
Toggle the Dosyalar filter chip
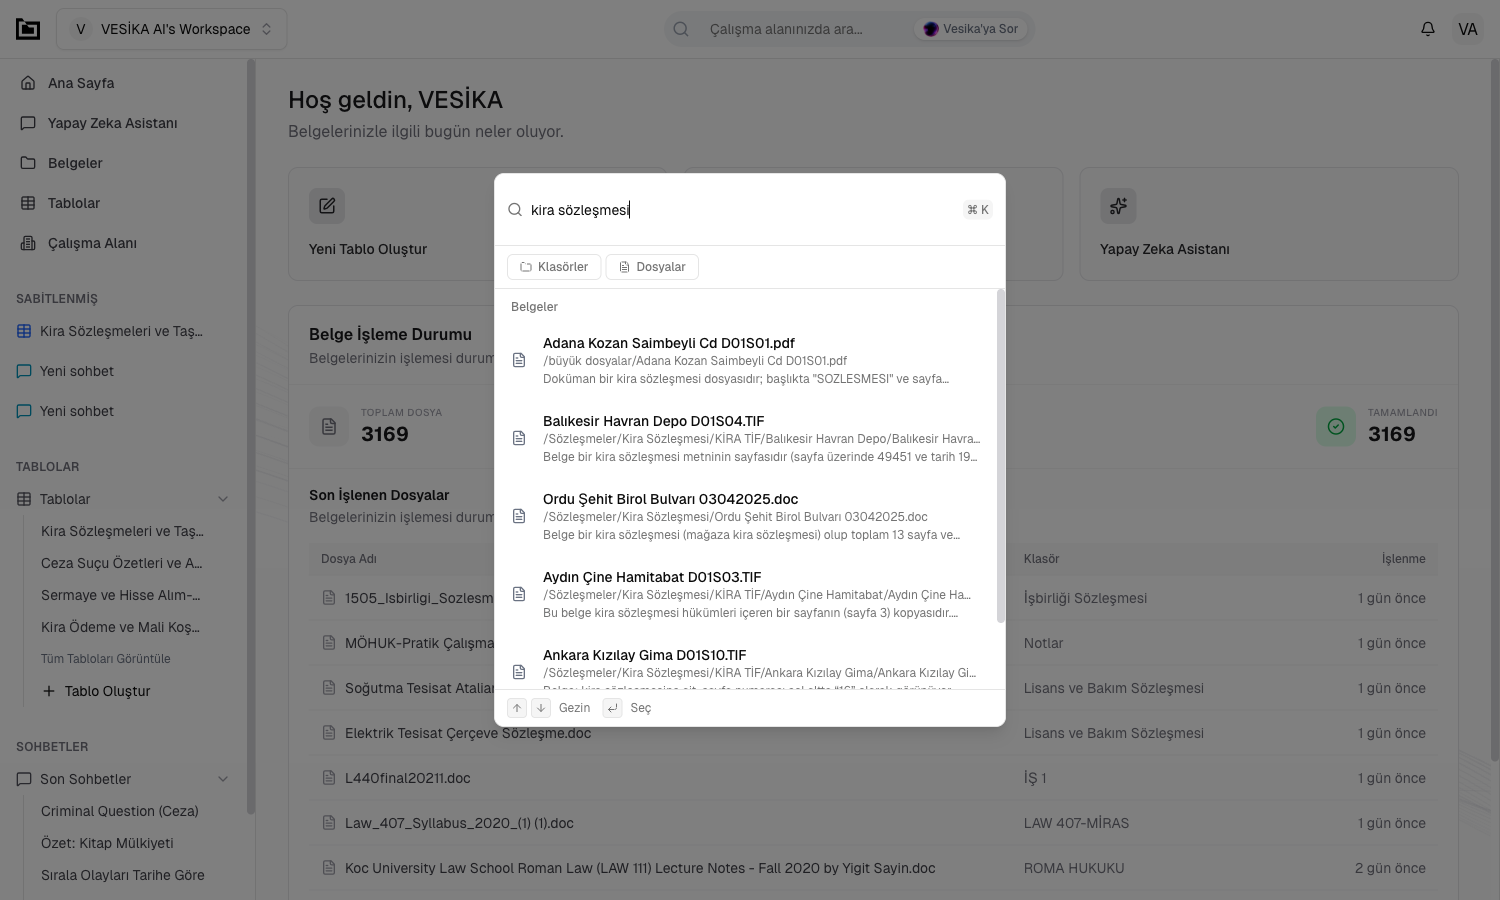(x=652, y=267)
